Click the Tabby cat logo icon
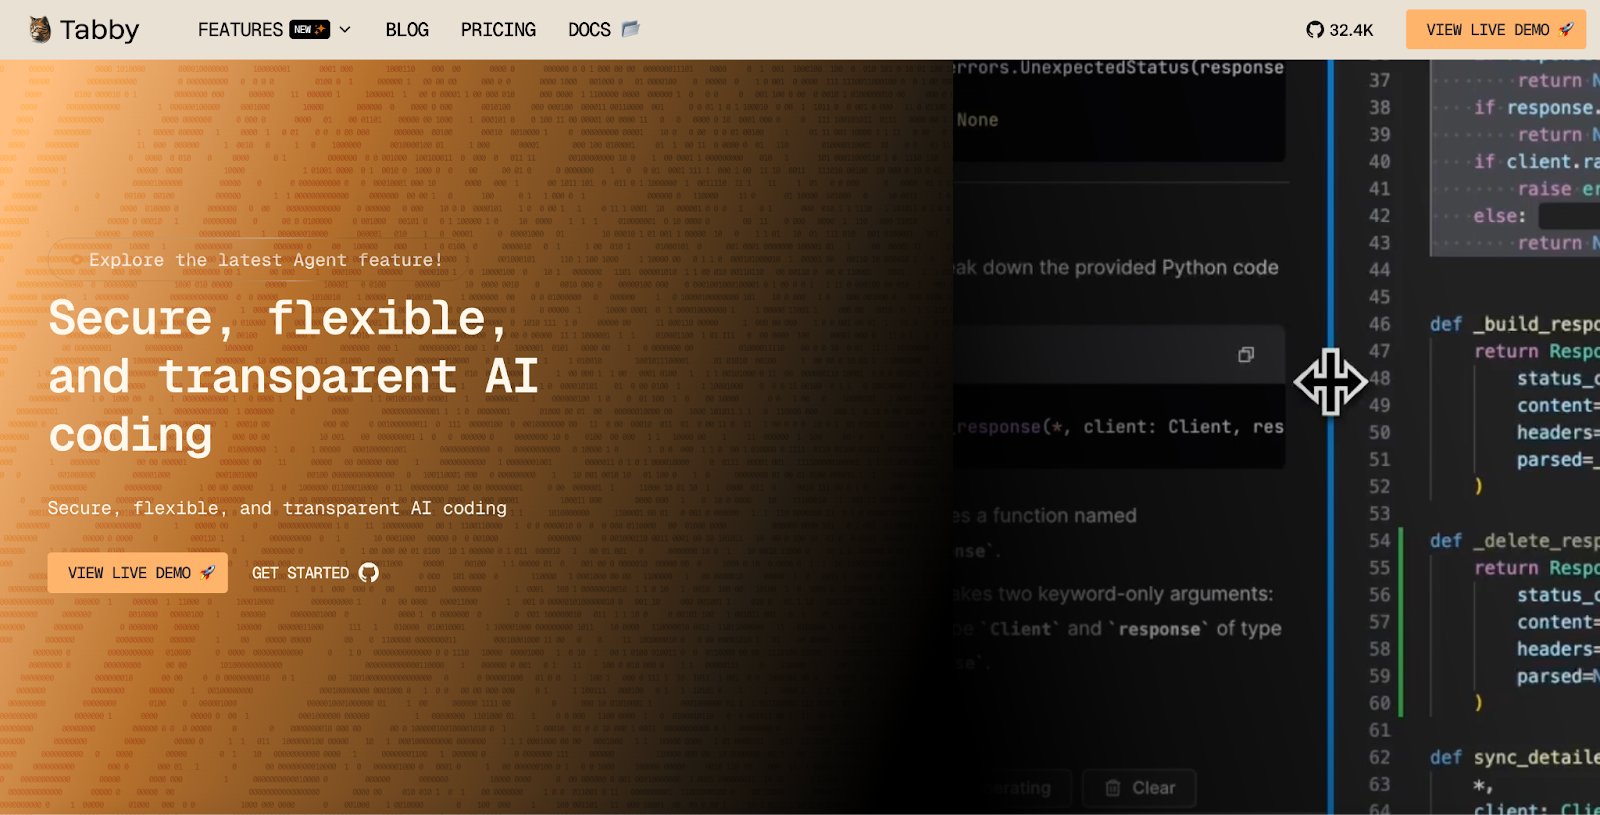1600x815 pixels. tap(40, 29)
